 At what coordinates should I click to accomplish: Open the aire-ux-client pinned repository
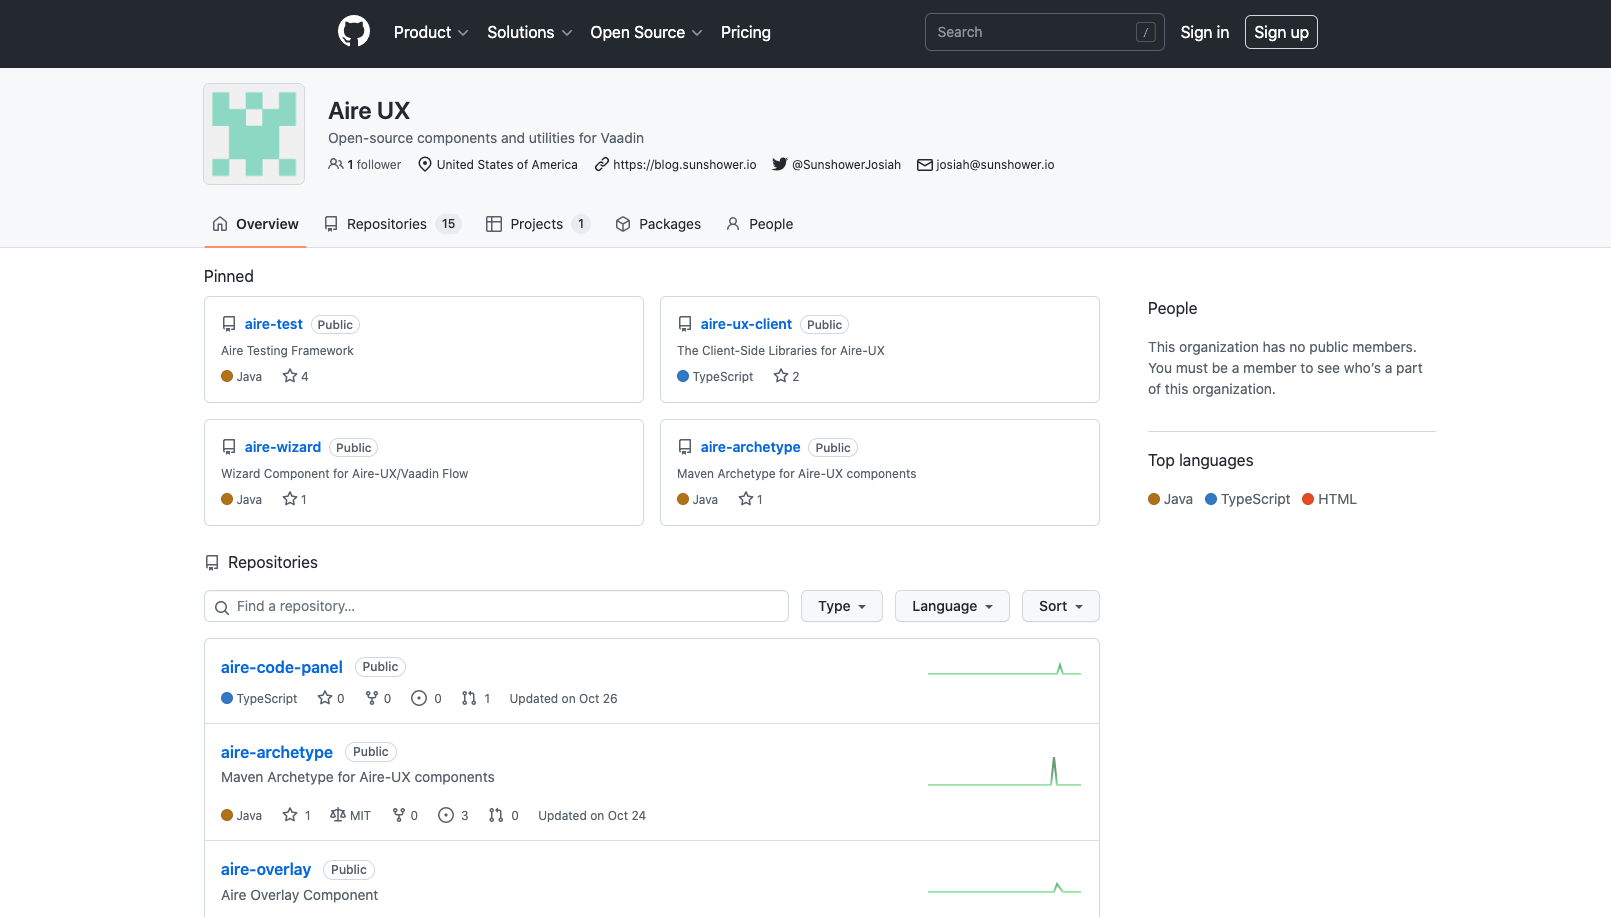(746, 324)
